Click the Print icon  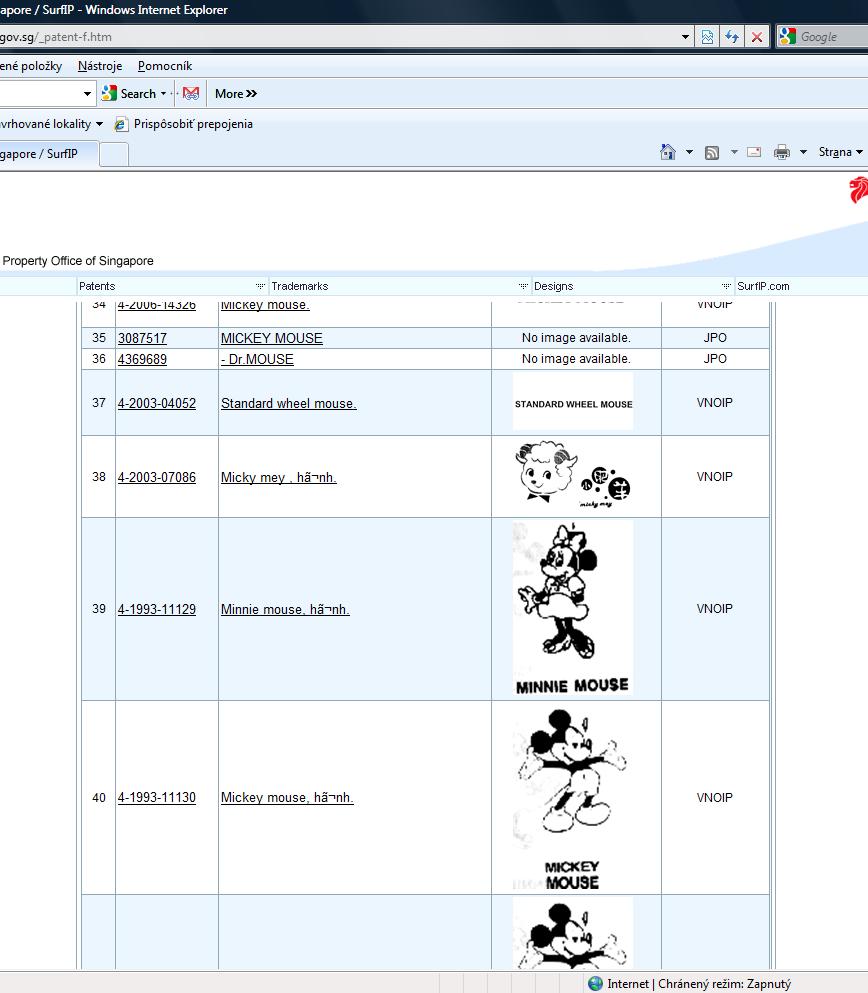[x=782, y=152]
